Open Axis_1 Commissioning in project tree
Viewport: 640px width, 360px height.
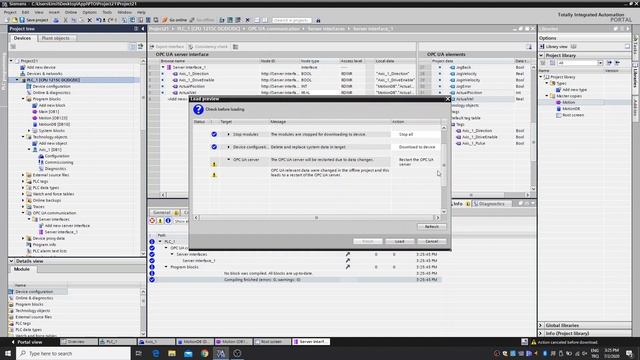59,162
